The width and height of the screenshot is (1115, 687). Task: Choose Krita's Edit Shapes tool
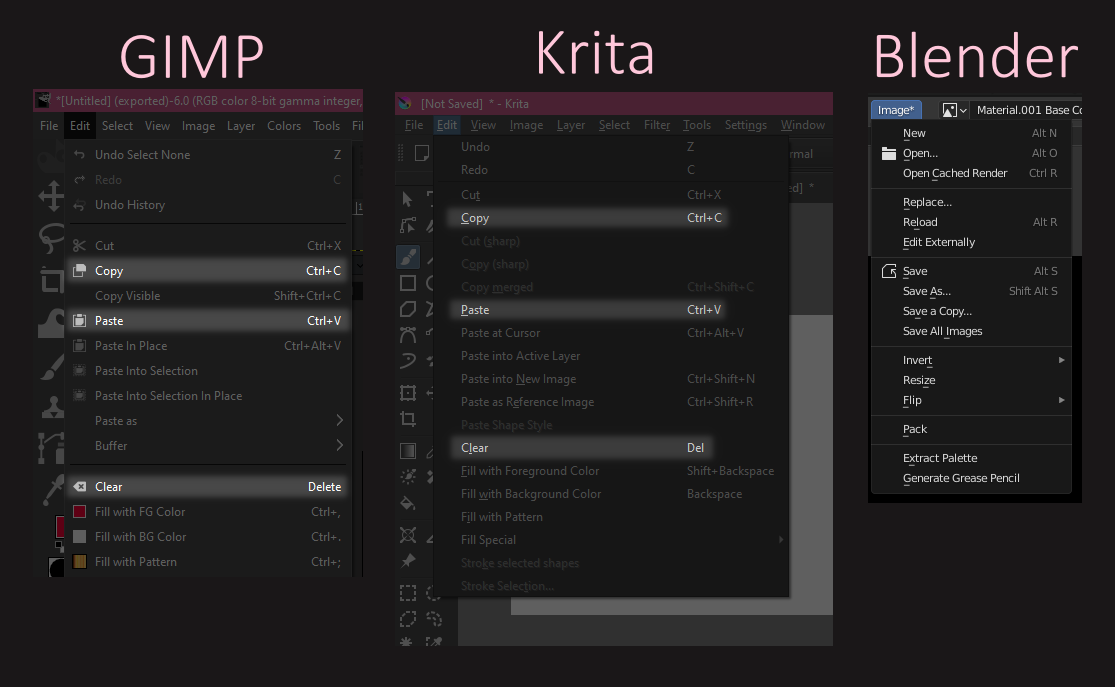[x=407, y=226]
